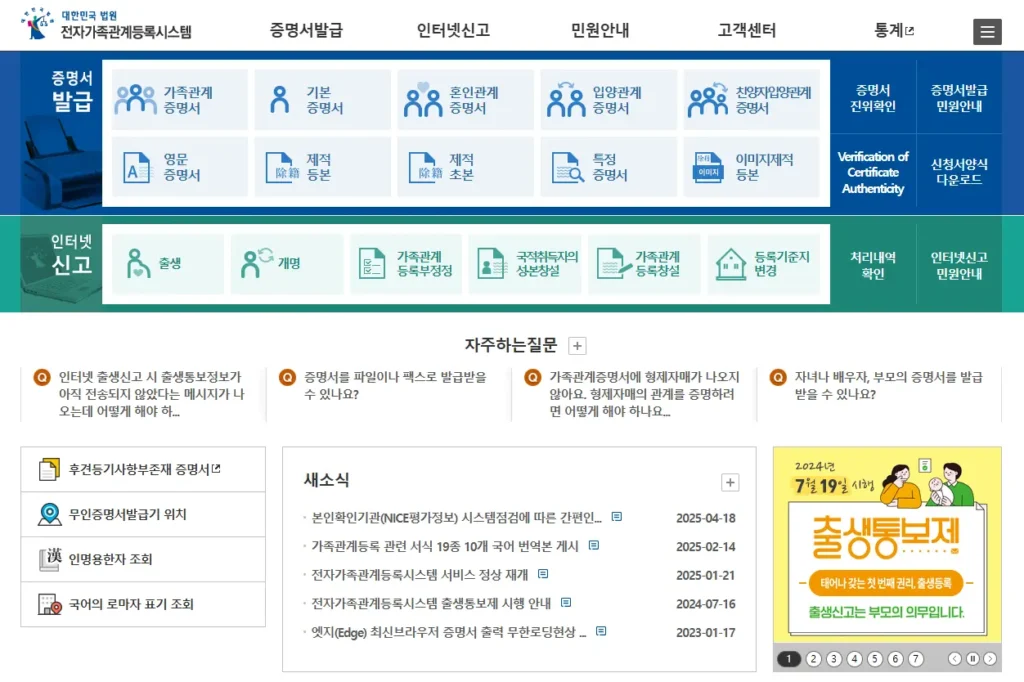This screenshot has width=1024, height=682.
Task: Click the date 2025-04-18
Action: 705,518
